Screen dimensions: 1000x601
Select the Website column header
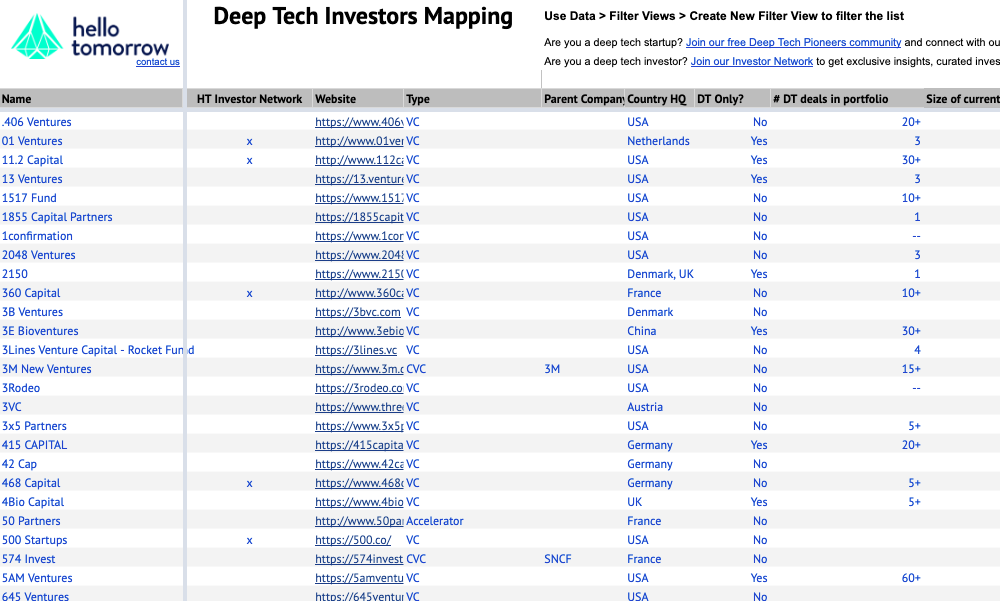tap(335, 99)
